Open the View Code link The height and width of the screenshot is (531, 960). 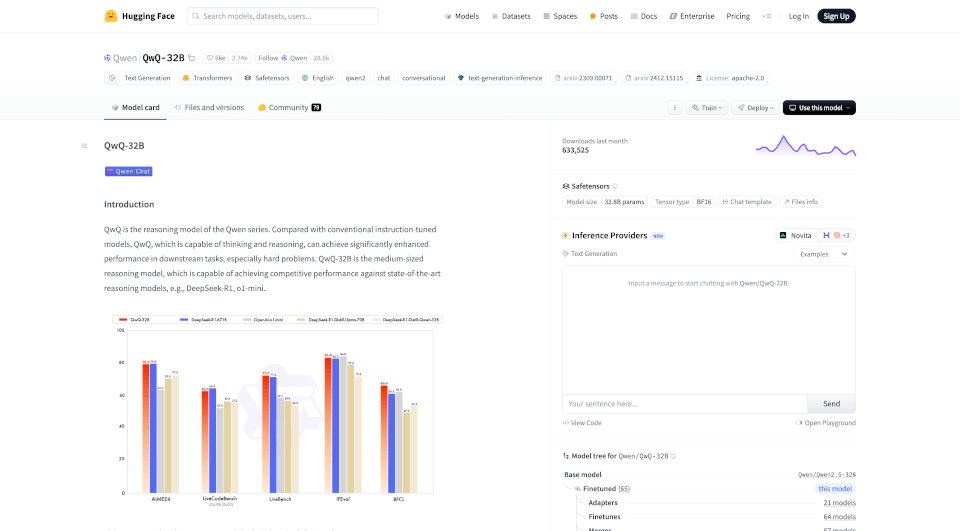[x=582, y=423]
